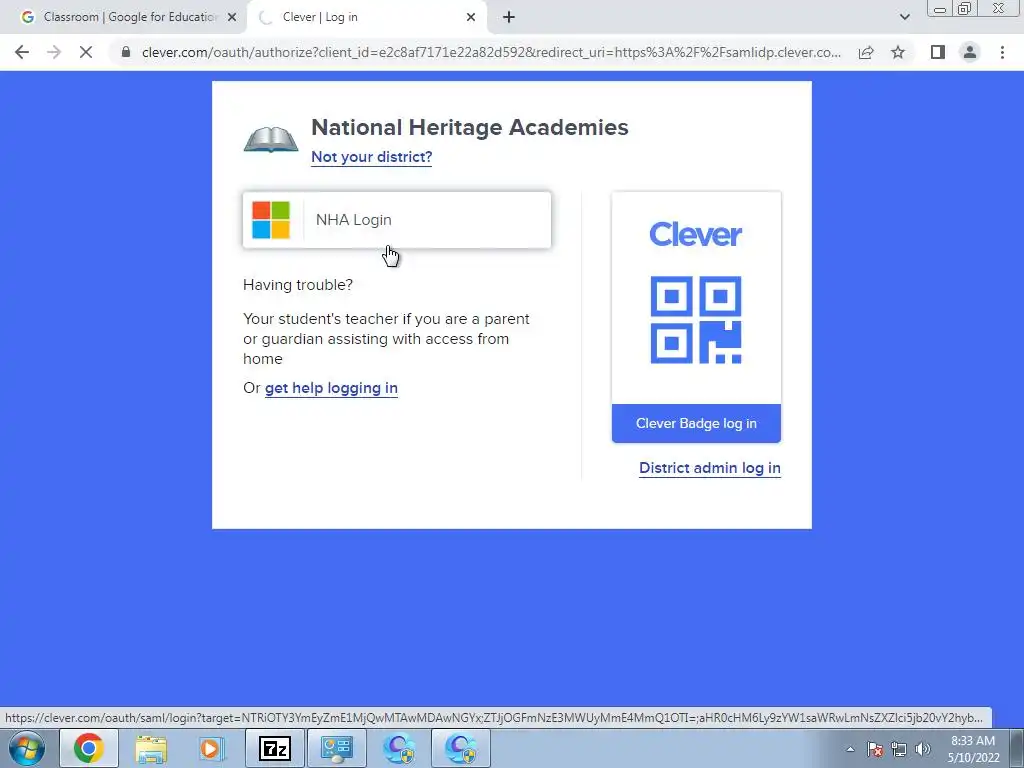The width and height of the screenshot is (1024, 768).
Task: Restore down the Chrome window
Action: point(965,8)
